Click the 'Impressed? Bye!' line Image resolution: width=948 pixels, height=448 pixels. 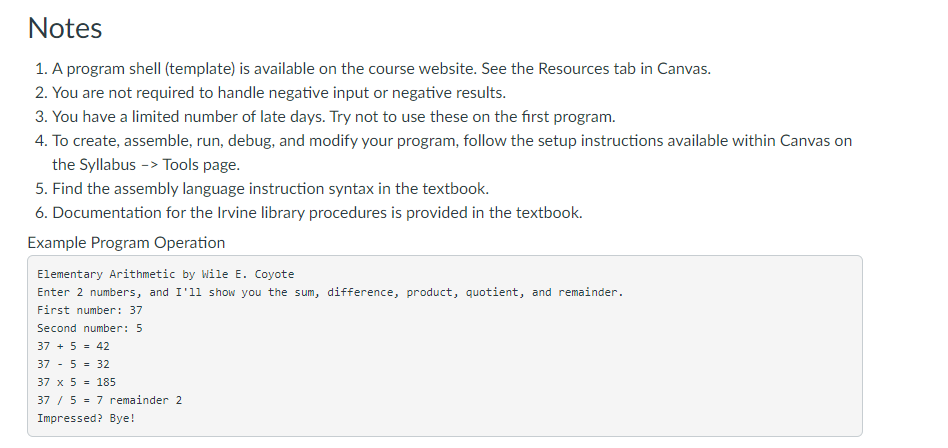(86, 418)
